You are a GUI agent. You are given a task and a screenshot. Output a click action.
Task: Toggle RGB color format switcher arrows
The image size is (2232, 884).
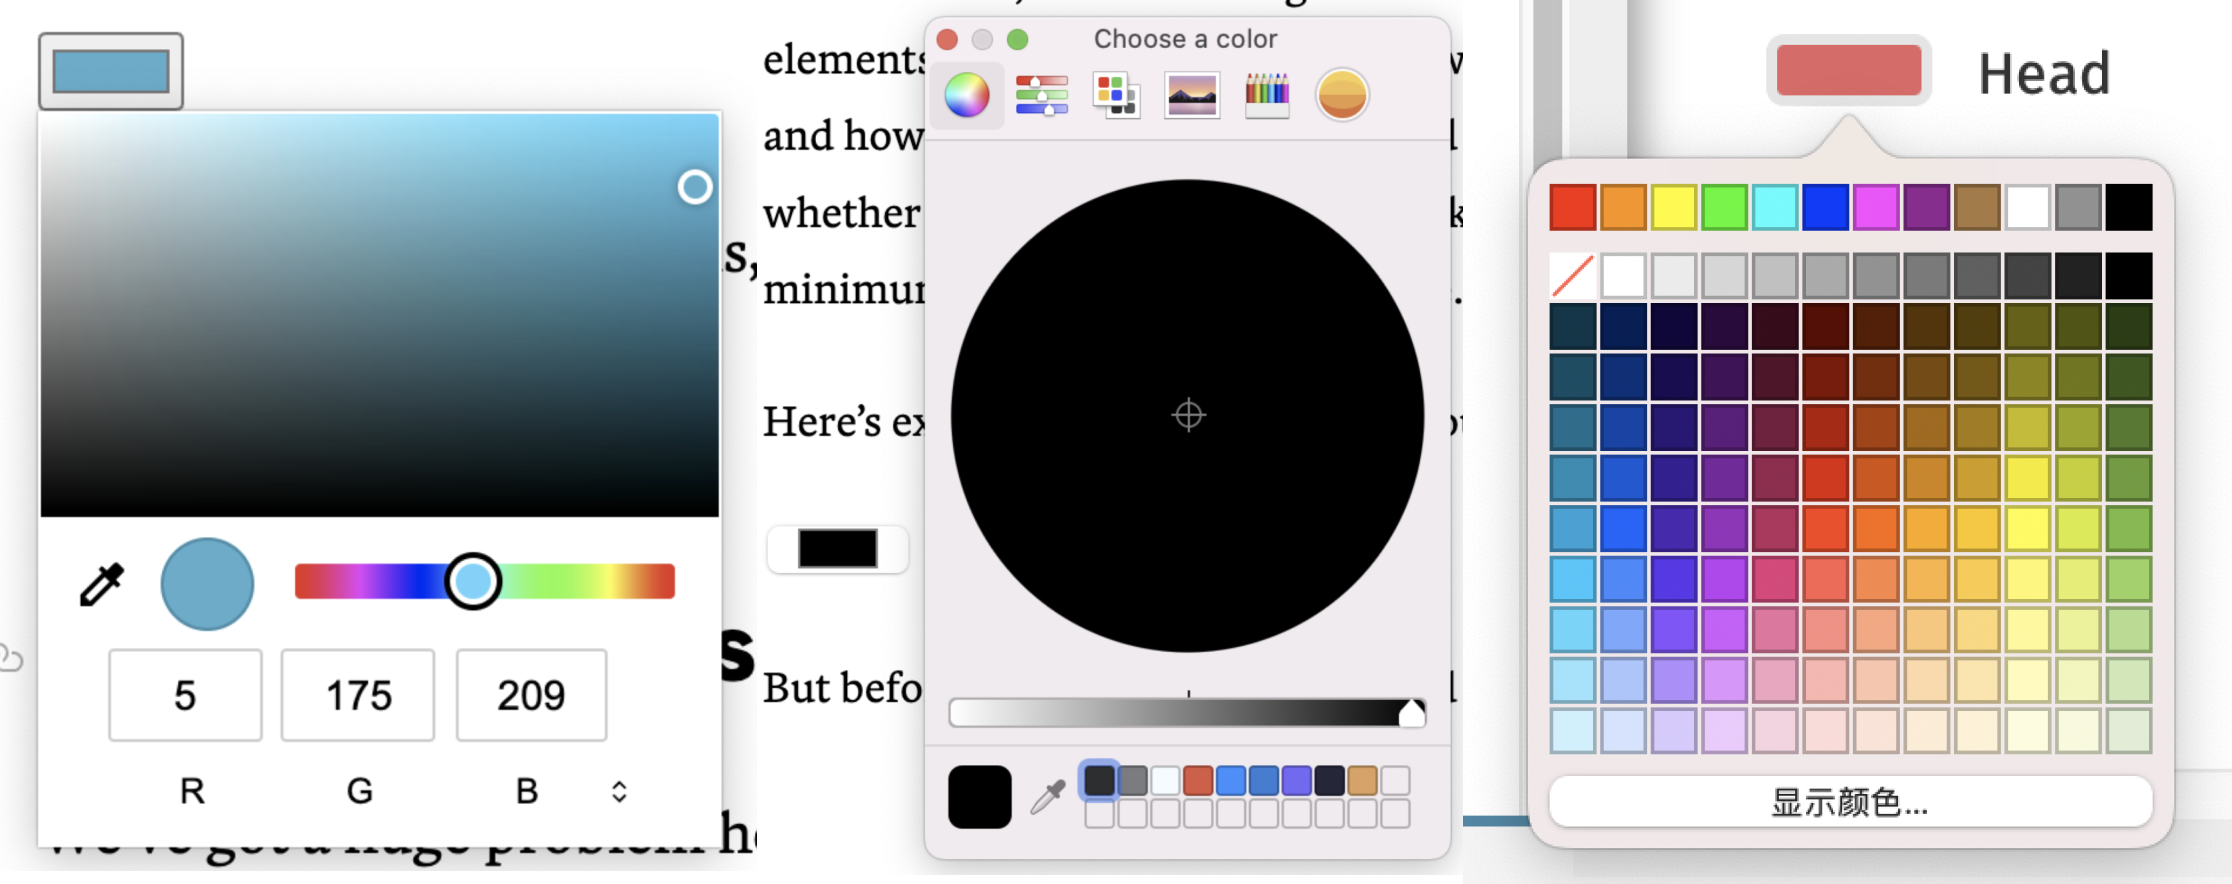pos(619,792)
